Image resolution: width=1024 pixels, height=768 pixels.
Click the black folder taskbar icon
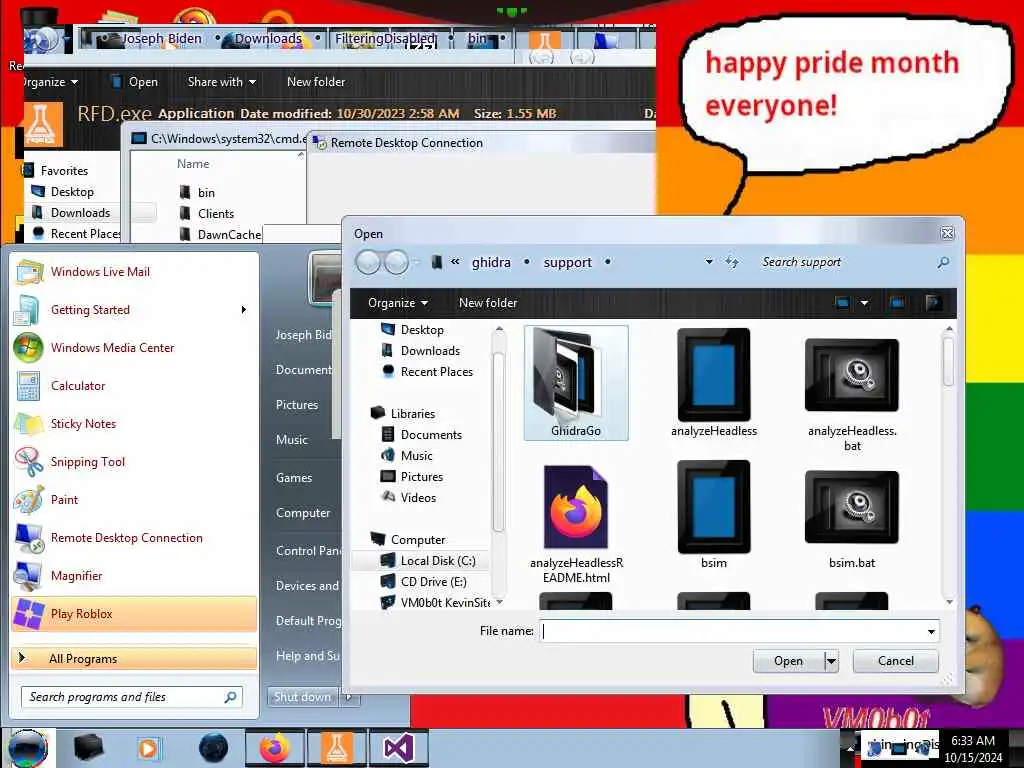88,748
